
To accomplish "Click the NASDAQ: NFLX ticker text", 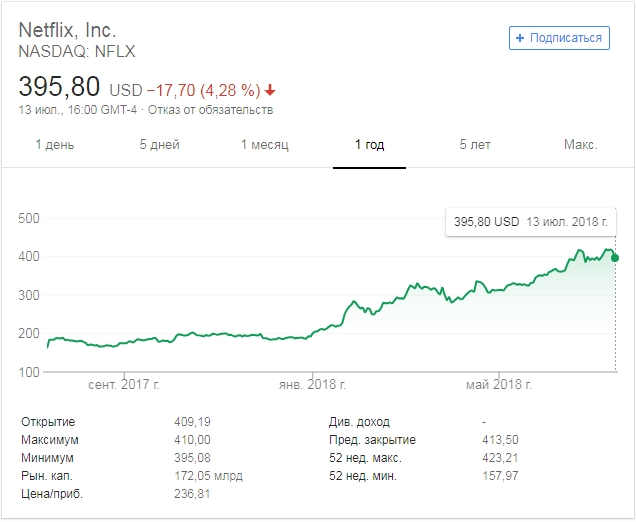I will pos(77,51).
